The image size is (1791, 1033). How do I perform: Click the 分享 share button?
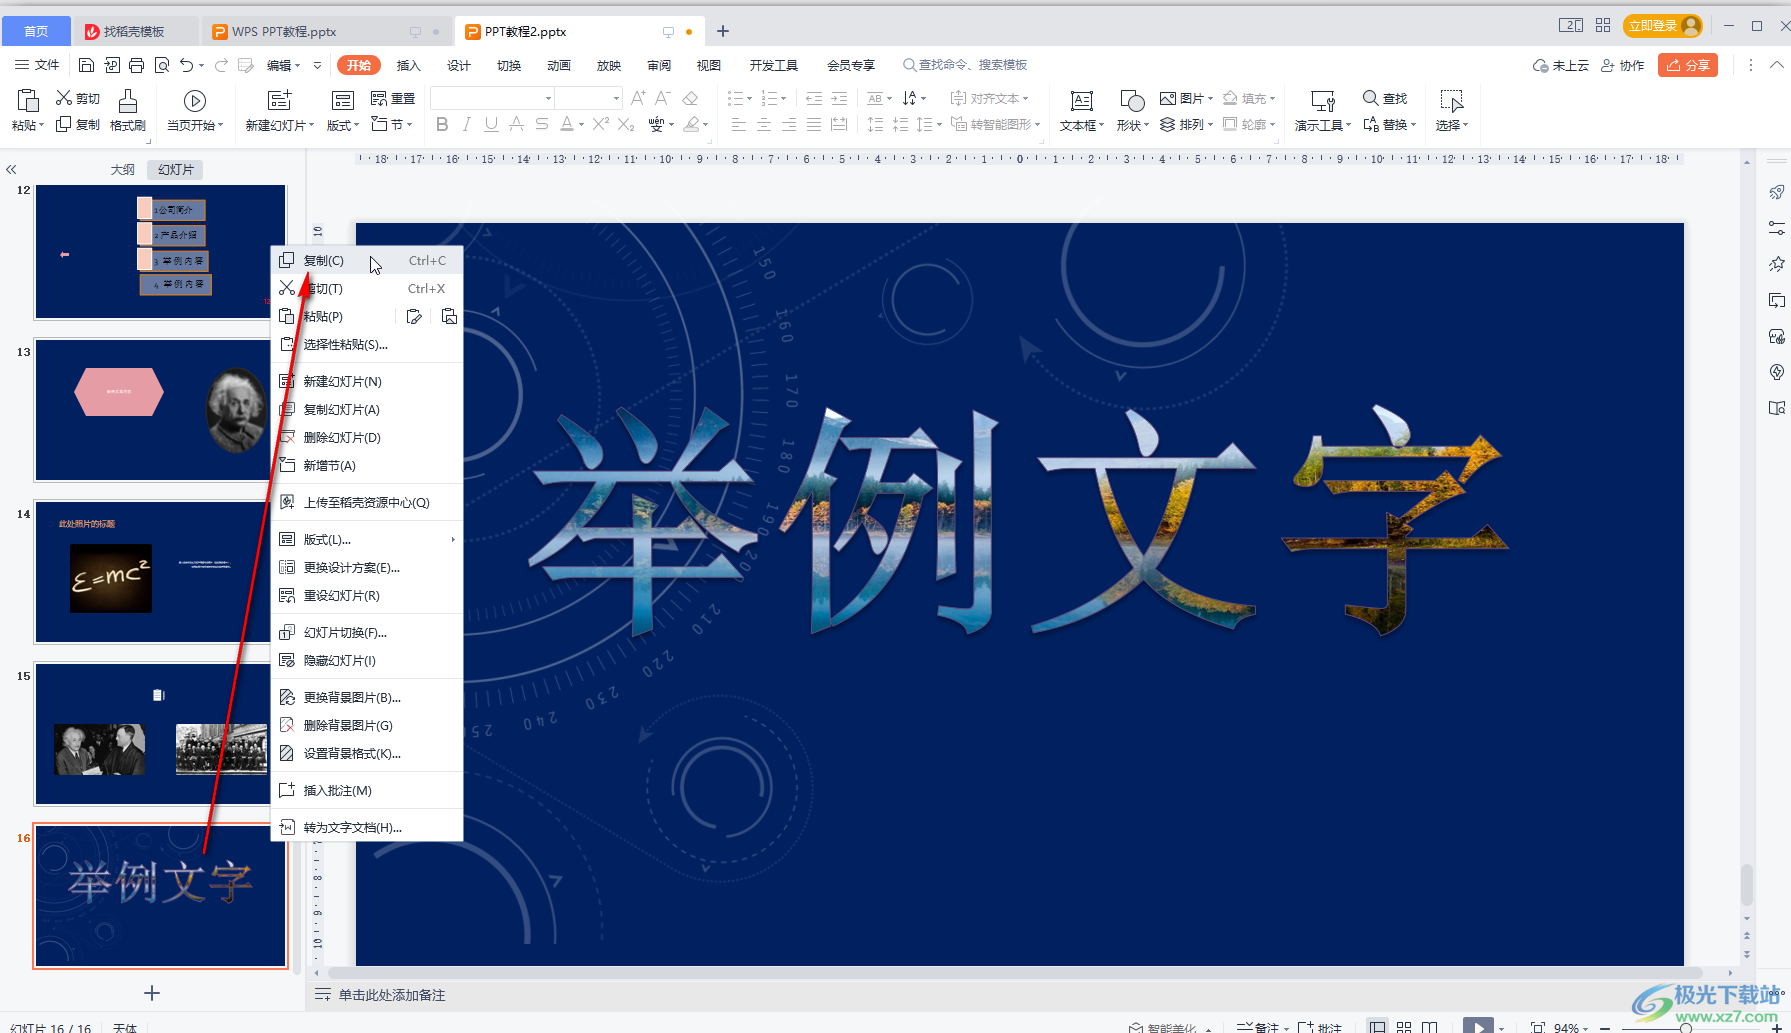pyautogui.click(x=1688, y=65)
